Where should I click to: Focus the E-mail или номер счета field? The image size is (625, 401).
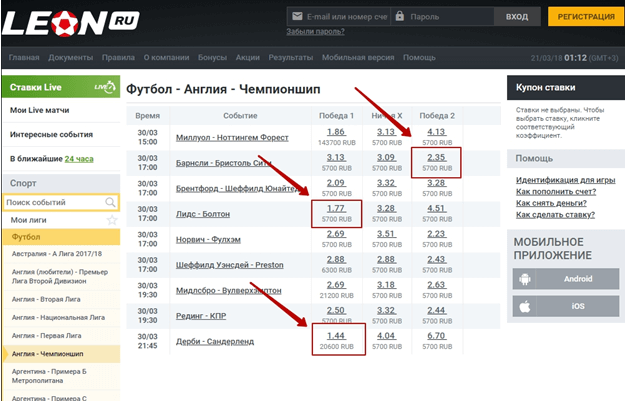[x=338, y=16]
